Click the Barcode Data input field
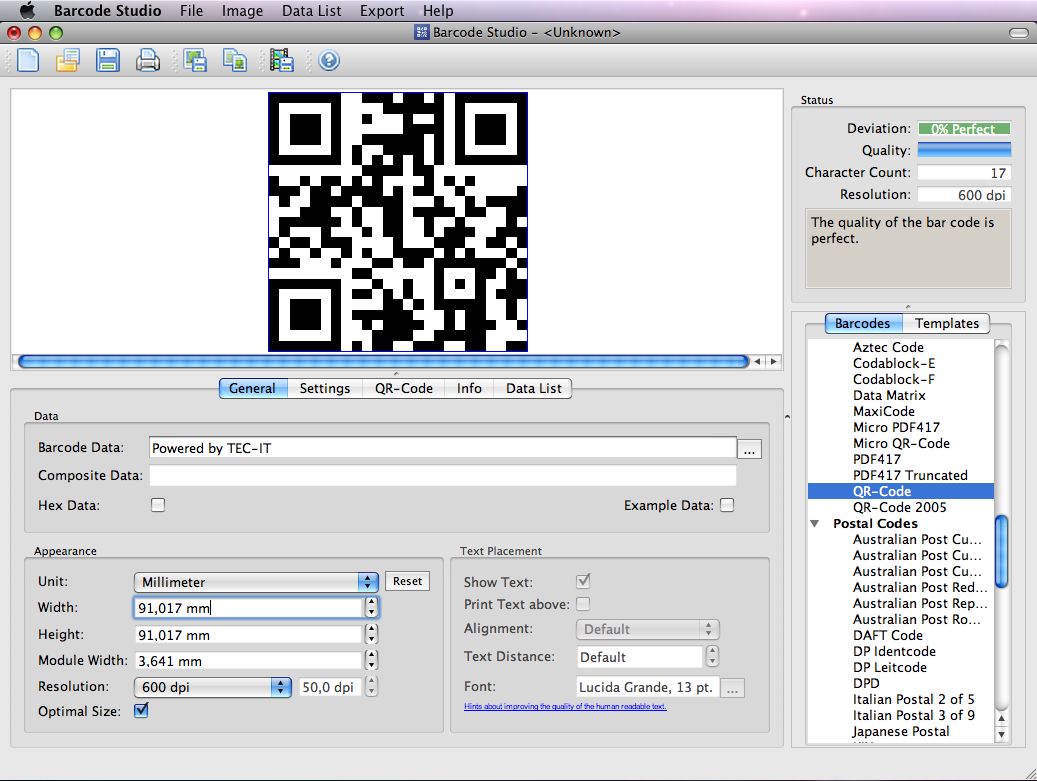Viewport: 1037px width, 781px height. [x=442, y=448]
